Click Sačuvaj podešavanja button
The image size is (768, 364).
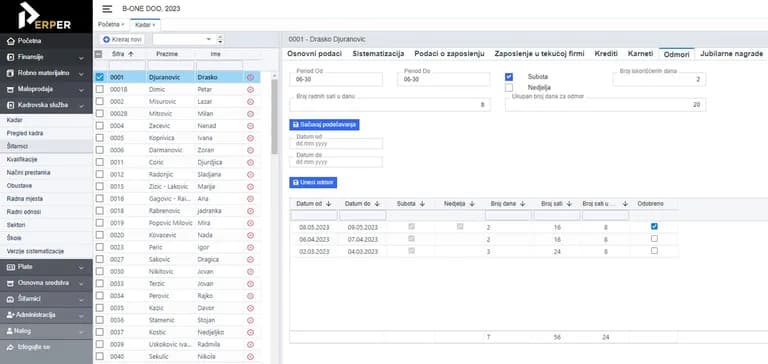tap(324, 124)
